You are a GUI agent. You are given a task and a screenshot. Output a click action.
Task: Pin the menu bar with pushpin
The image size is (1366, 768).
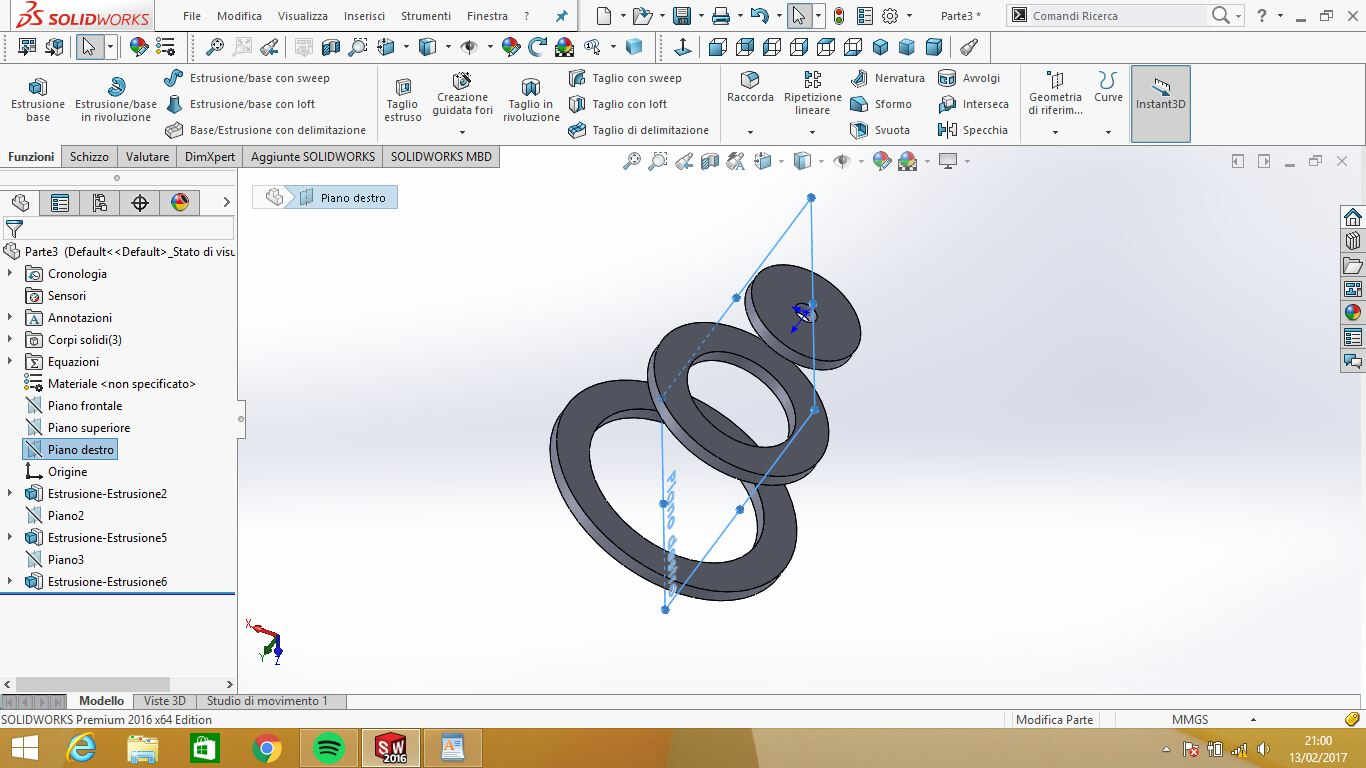coord(561,16)
